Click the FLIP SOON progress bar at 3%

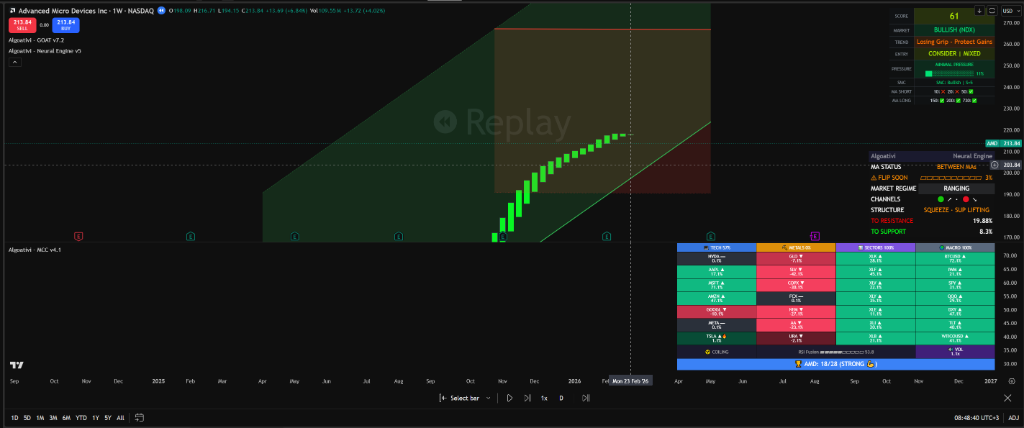point(952,178)
